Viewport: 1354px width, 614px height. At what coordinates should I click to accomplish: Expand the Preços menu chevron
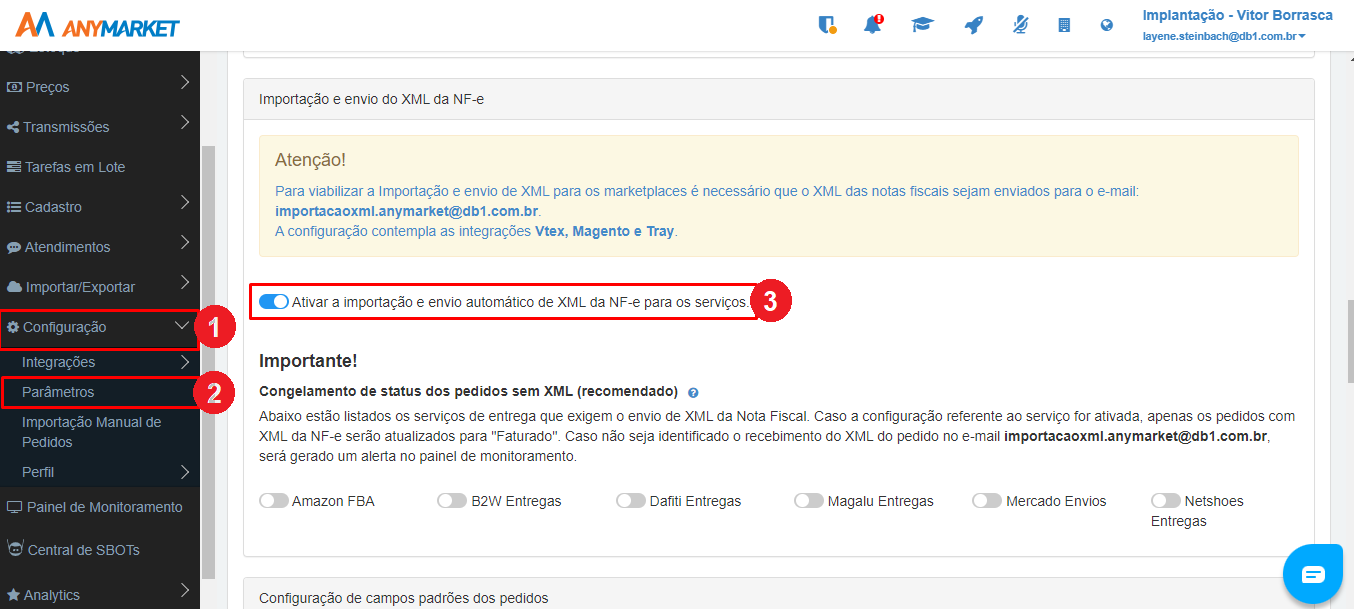click(x=185, y=83)
